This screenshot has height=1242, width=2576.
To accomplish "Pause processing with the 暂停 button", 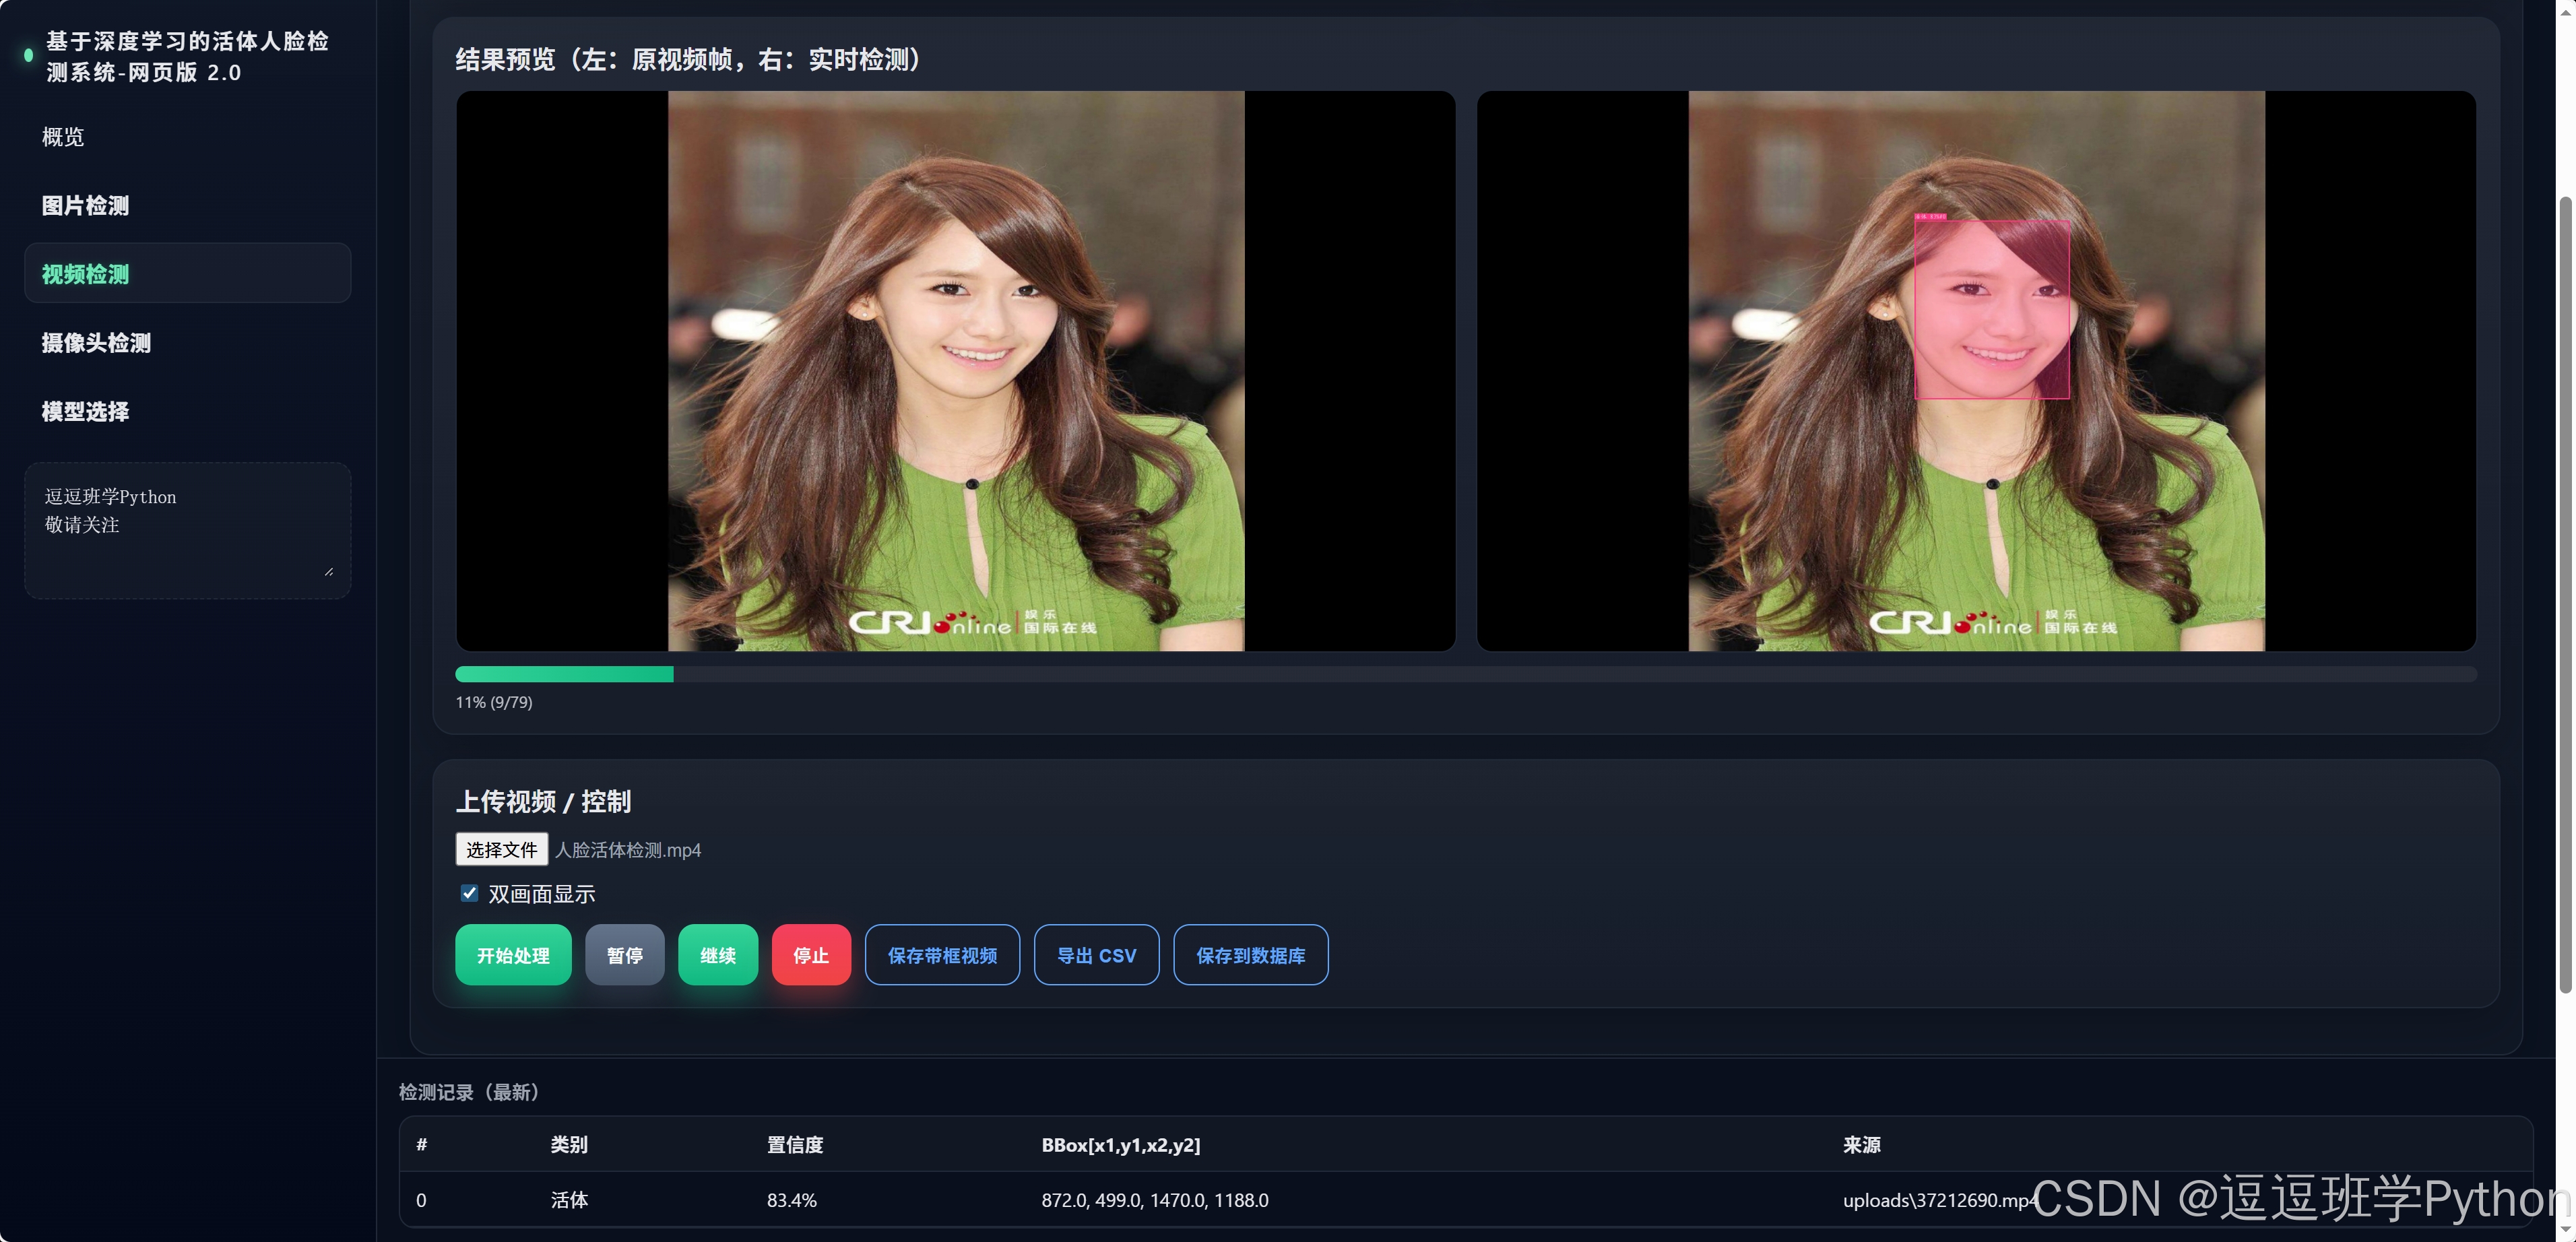I will coord(624,955).
